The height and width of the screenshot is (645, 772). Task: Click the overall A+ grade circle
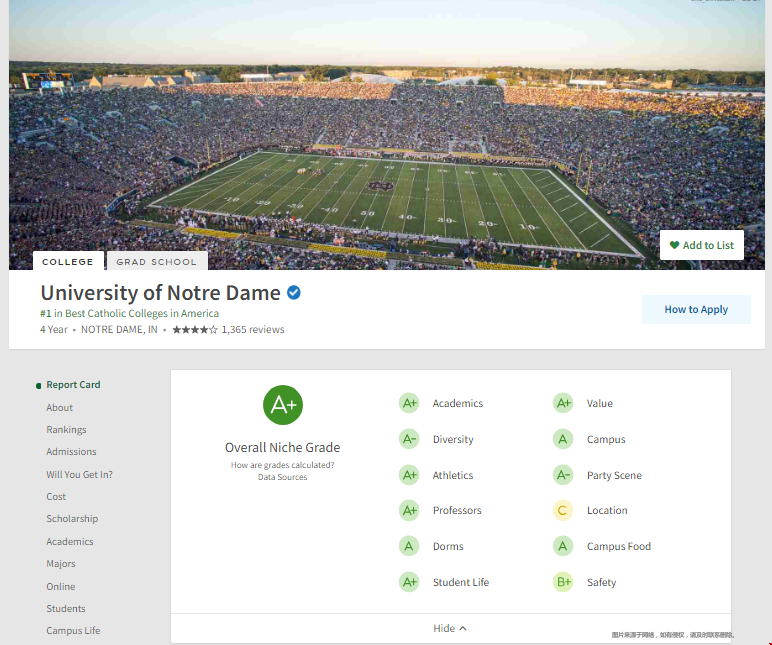[283, 405]
